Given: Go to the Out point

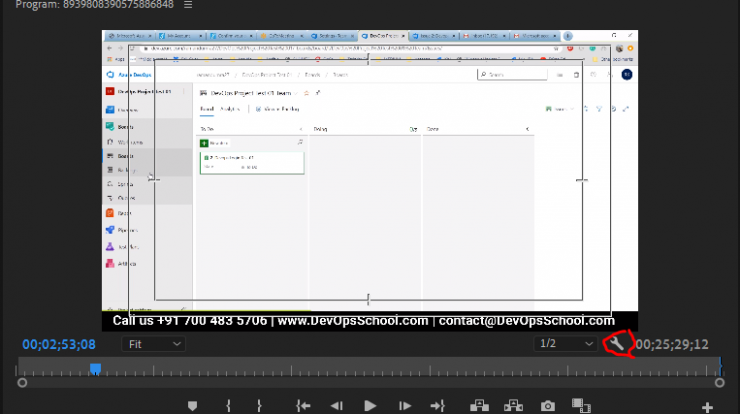Looking at the screenshot, I should [437, 406].
